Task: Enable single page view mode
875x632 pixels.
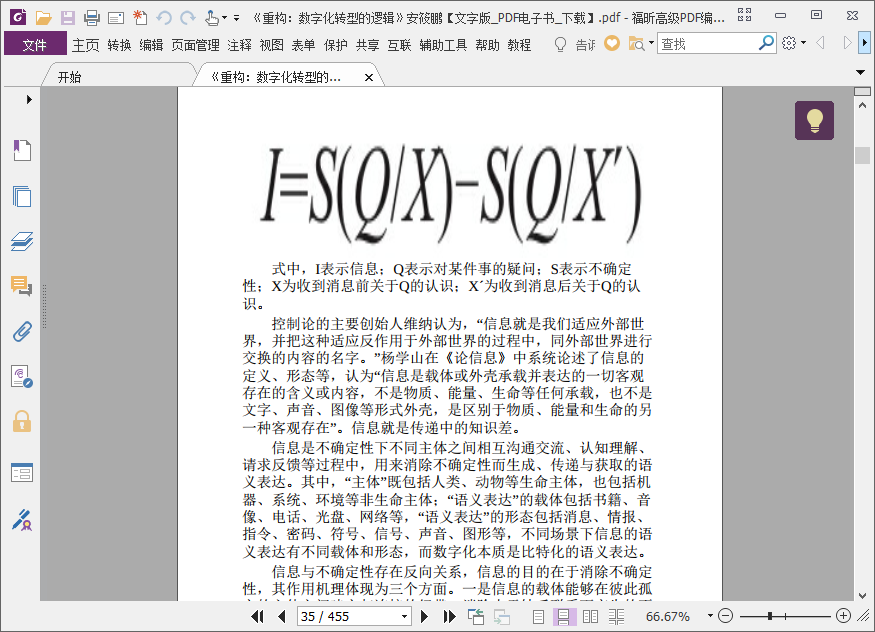Action: pos(538,616)
